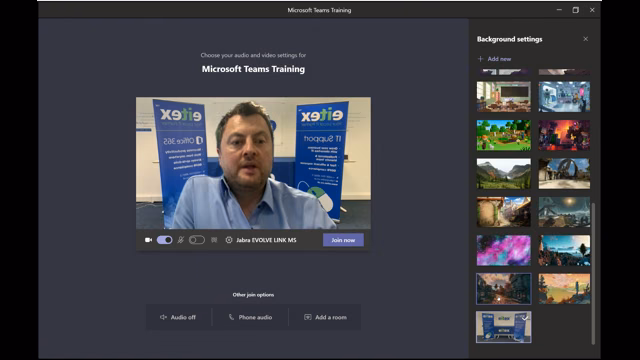Choose the autumn street background thumbnail
640x360 pixels.
coord(504,289)
